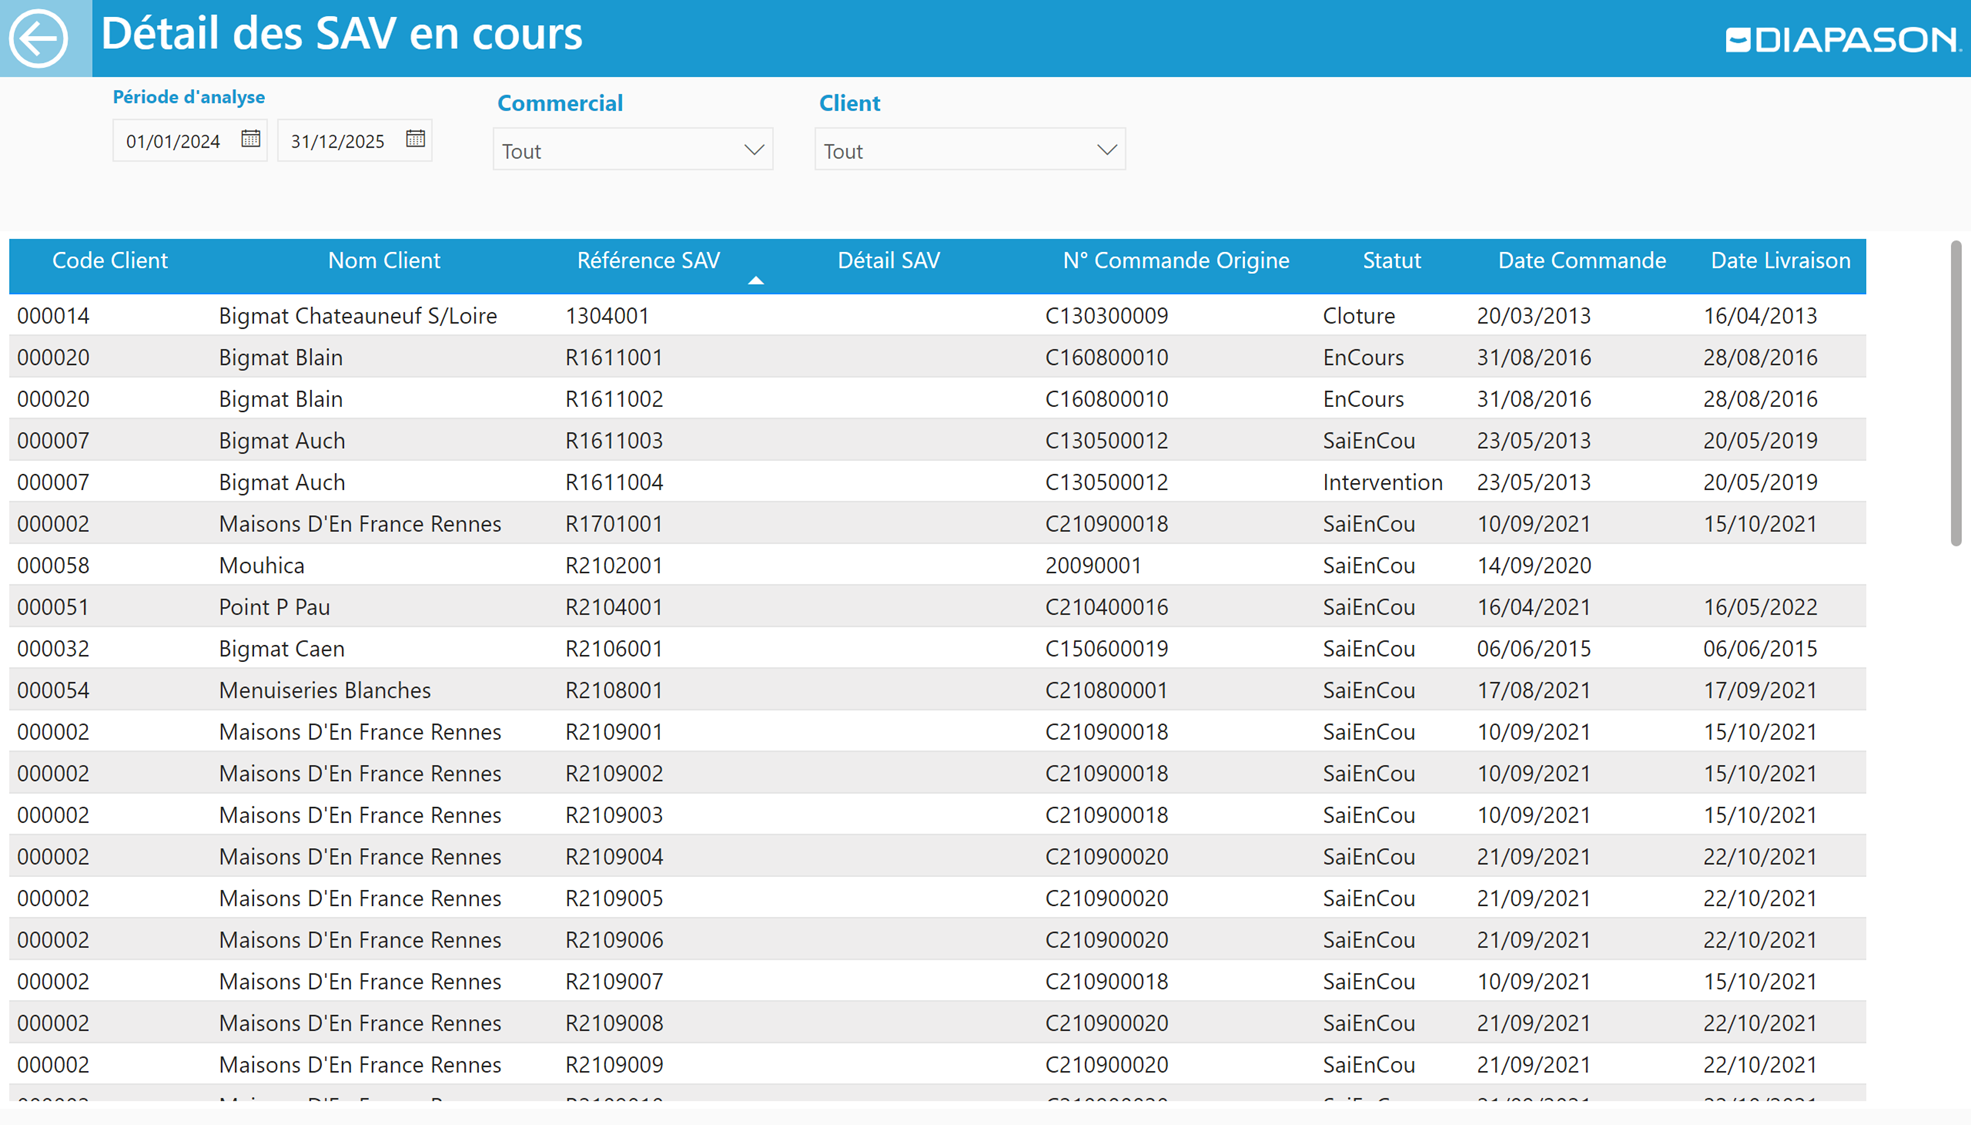Open the end date calendar picker
The height and width of the screenshot is (1125, 1971).
[x=415, y=139]
